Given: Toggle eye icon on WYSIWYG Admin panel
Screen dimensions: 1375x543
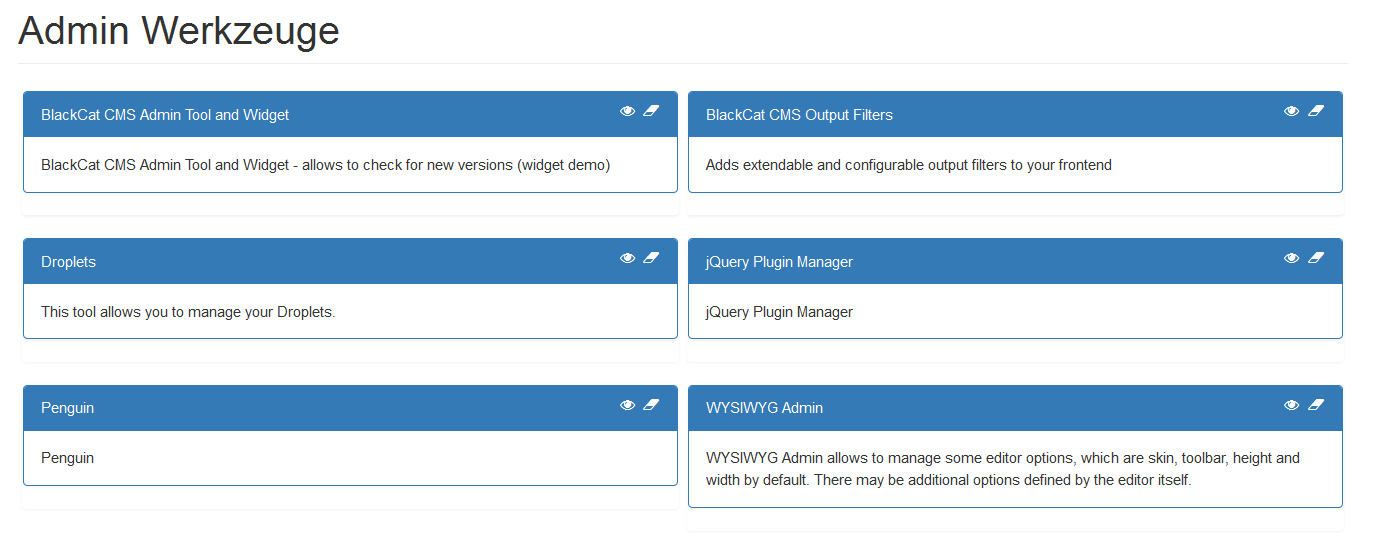Looking at the screenshot, I should (1292, 405).
